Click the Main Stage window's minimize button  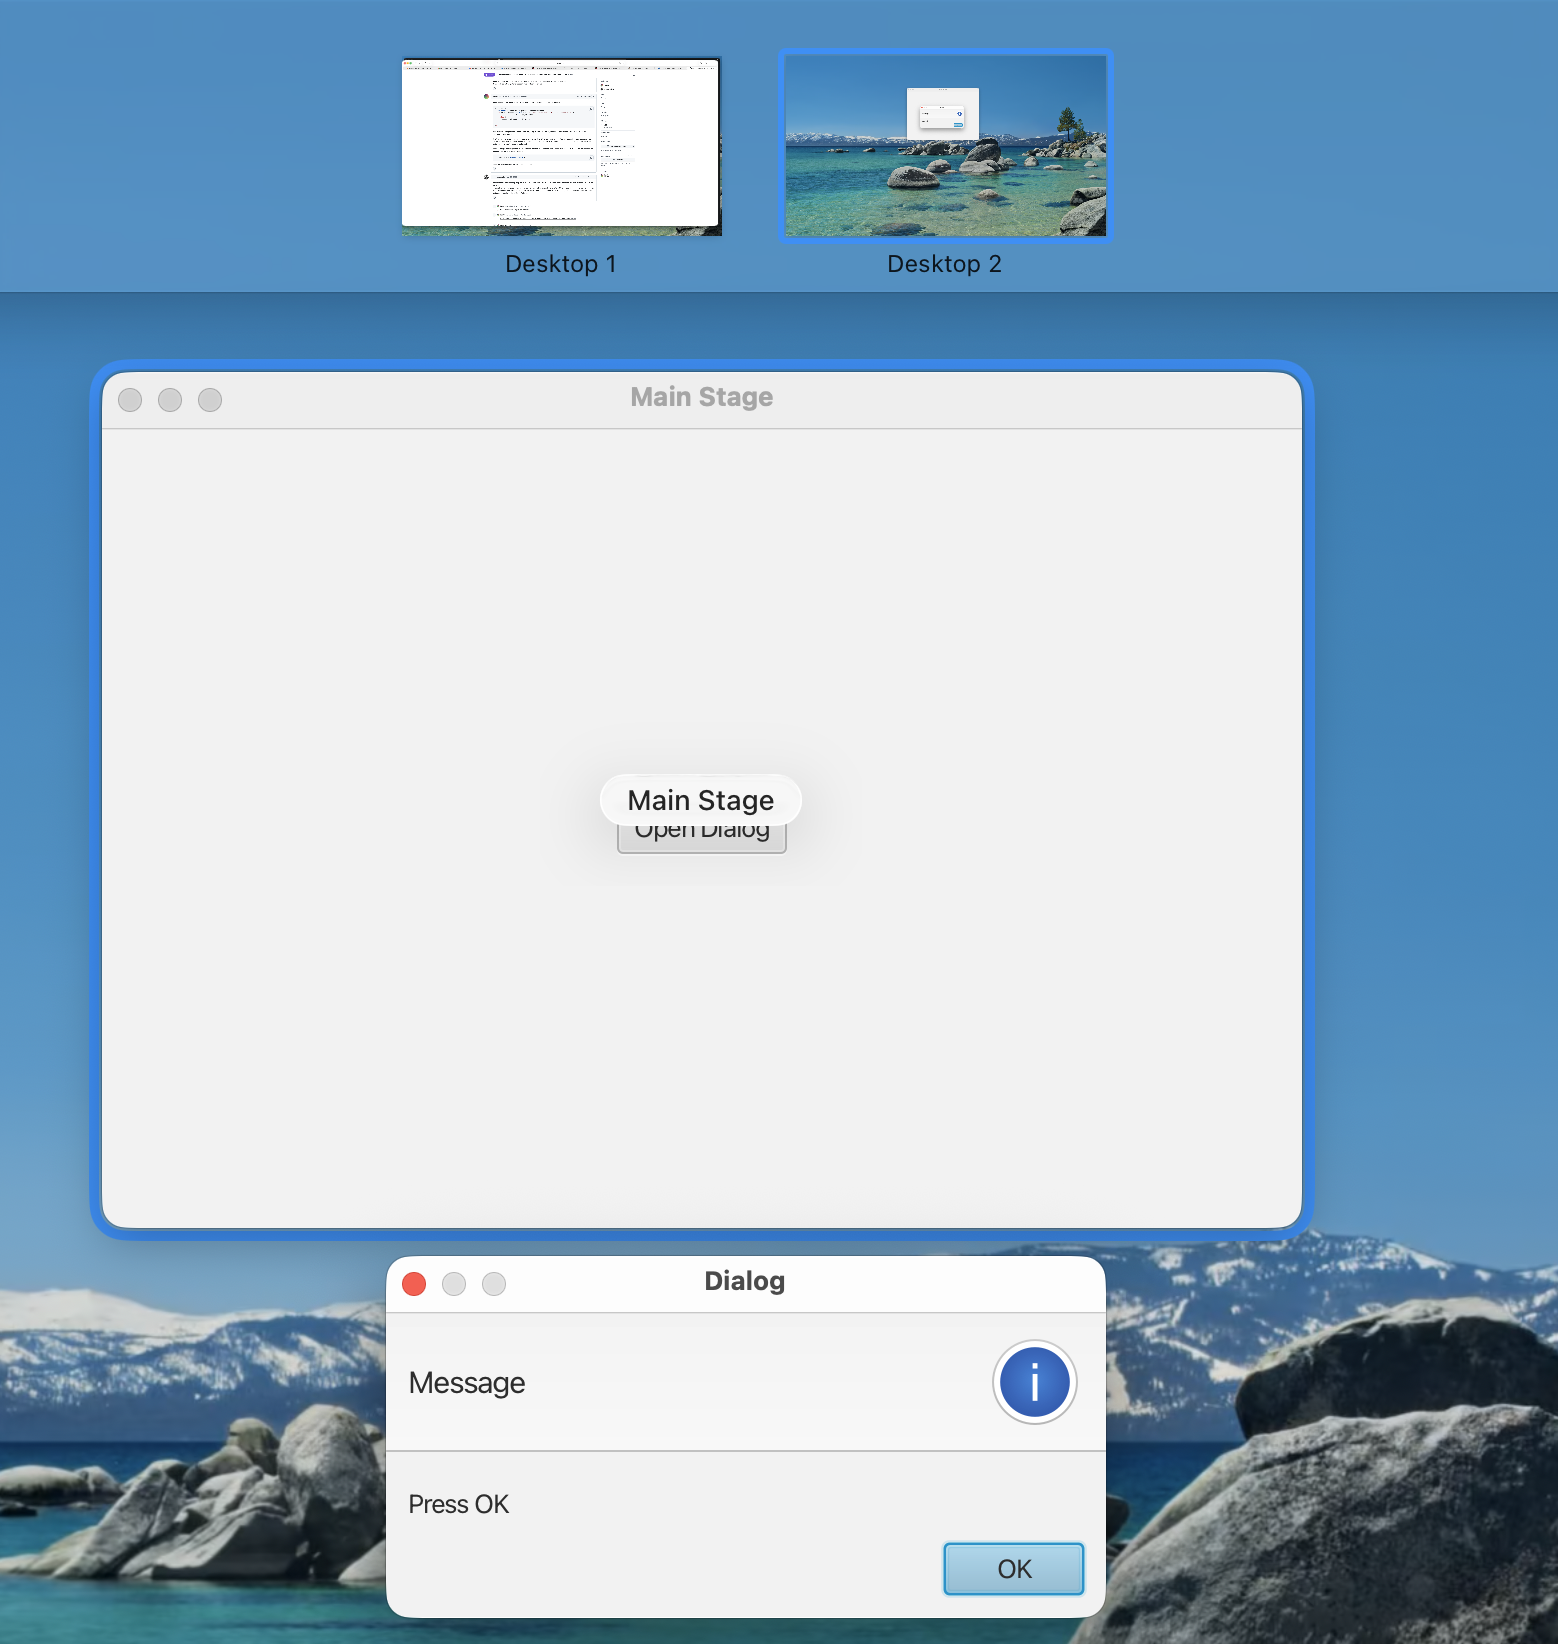pyautogui.click(x=170, y=400)
